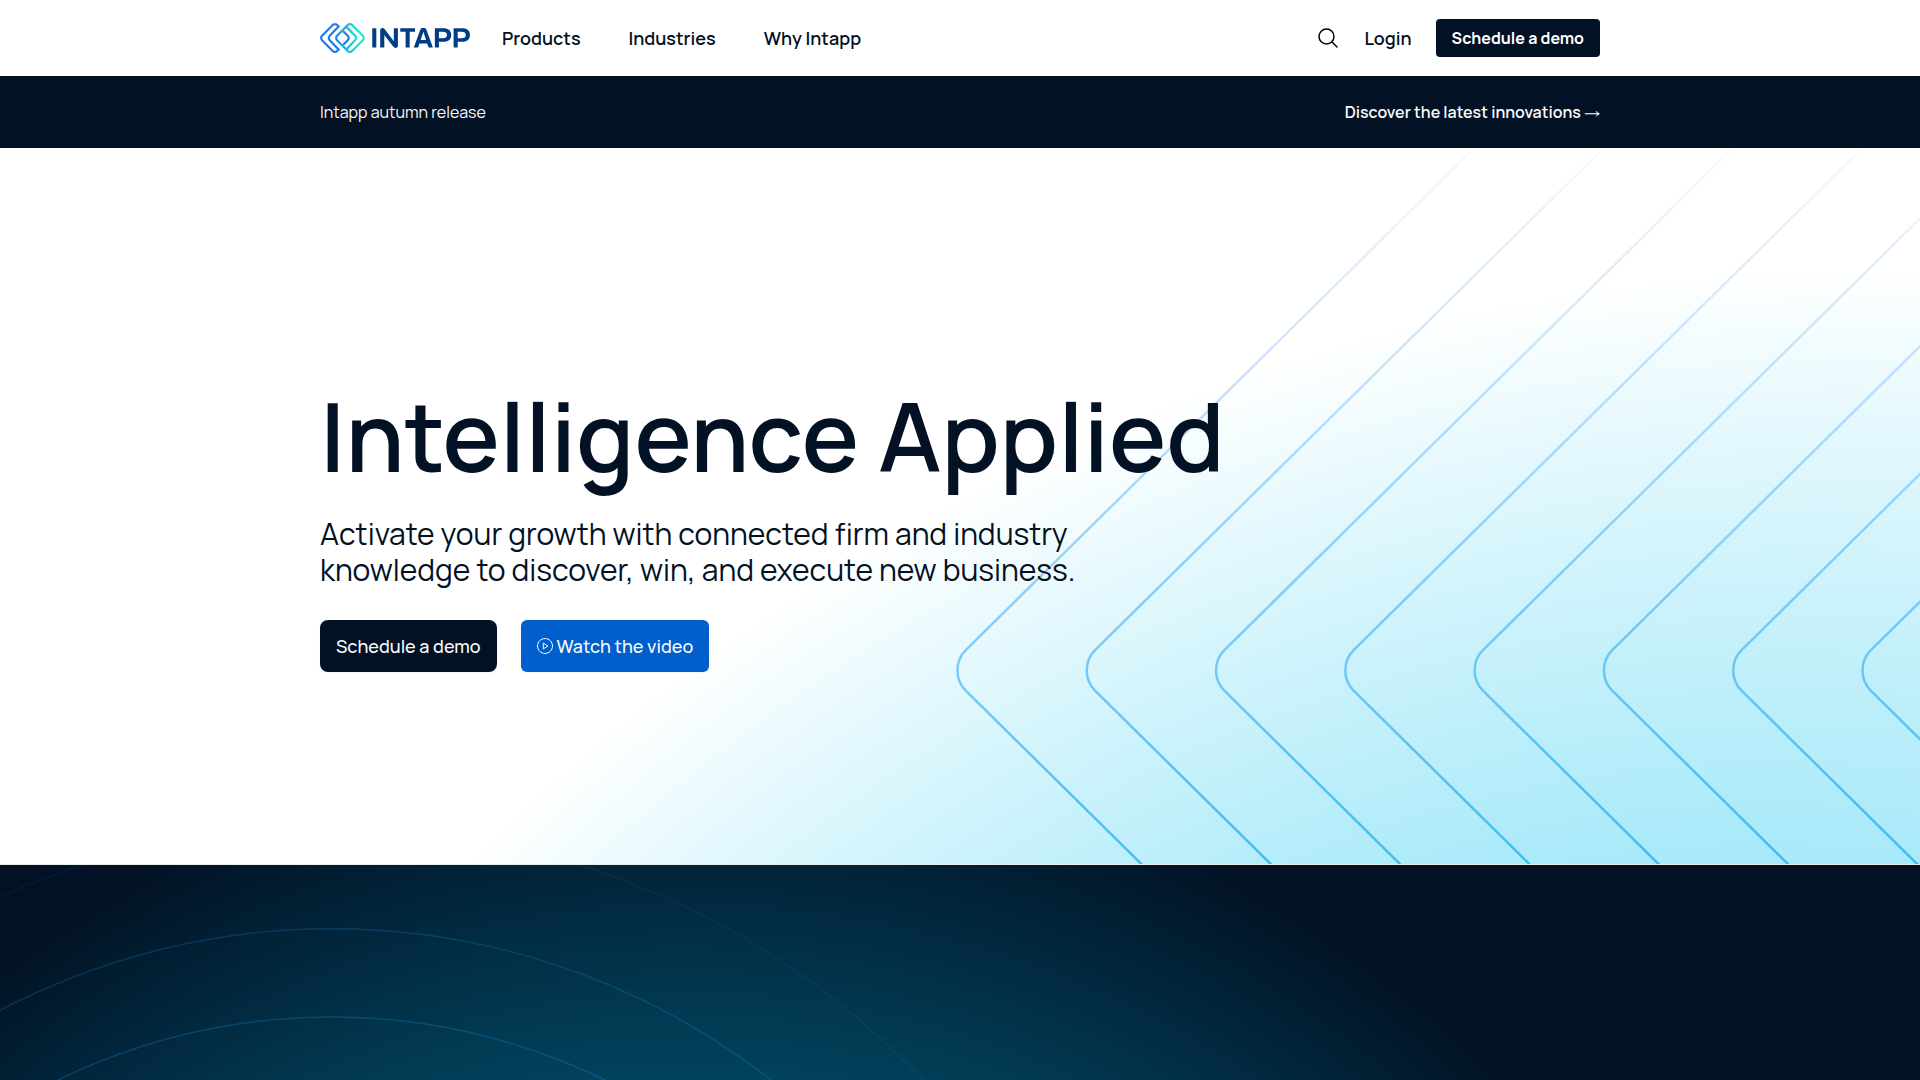Click the word Applied in the headline
Image resolution: width=1920 pixels, height=1080 pixels.
coord(1050,438)
